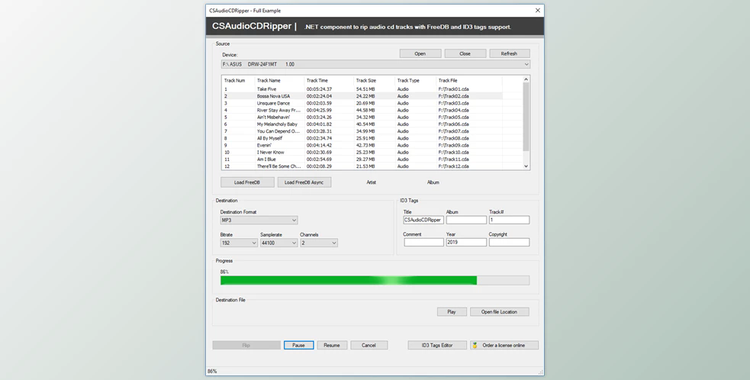Click Order a license online button
The height and width of the screenshot is (380, 750).
tap(504, 345)
